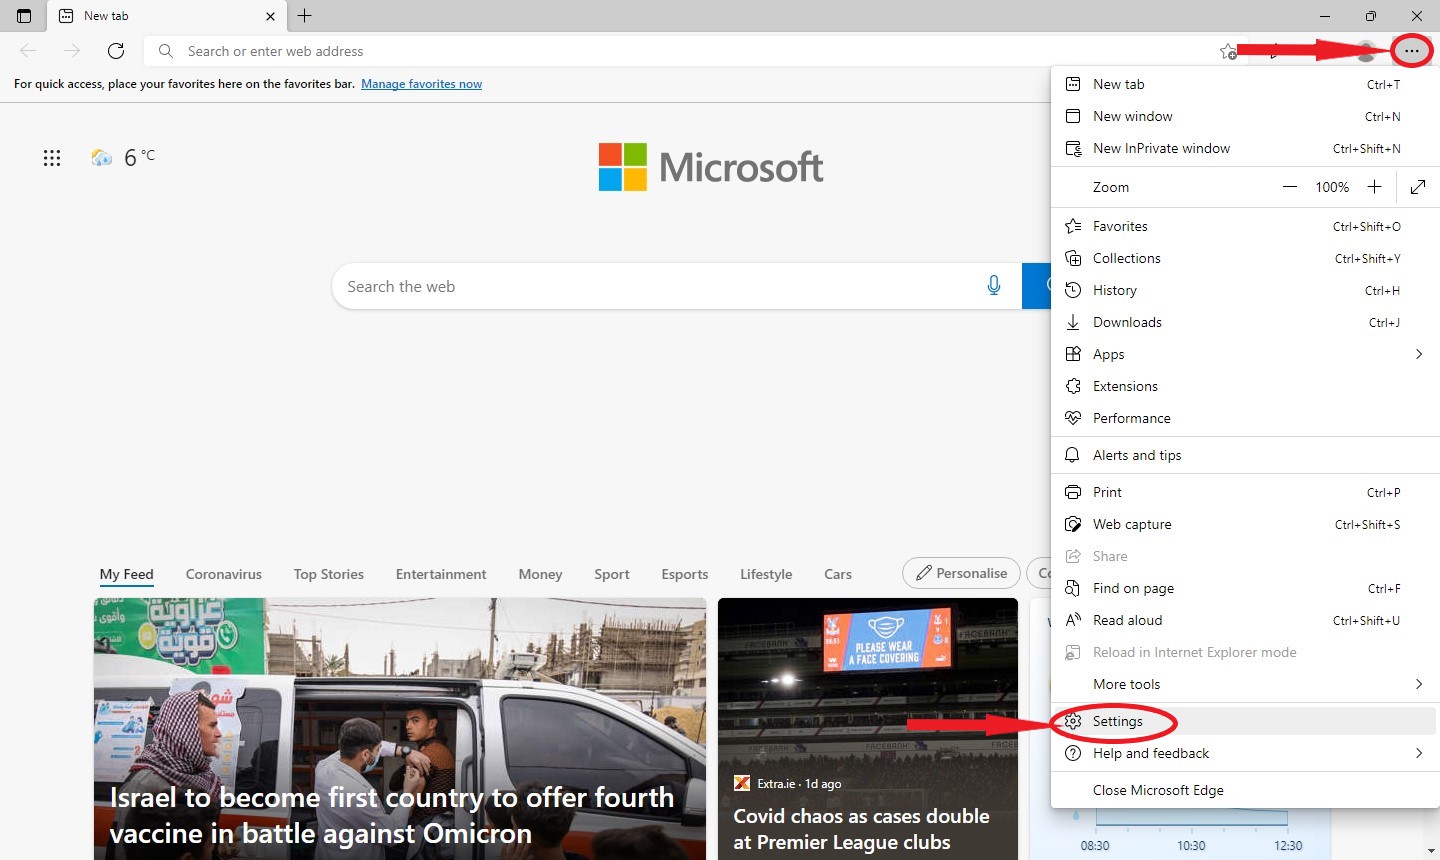The image size is (1440, 860).
Task: Increase zoom with the plus button
Action: [x=1375, y=187]
